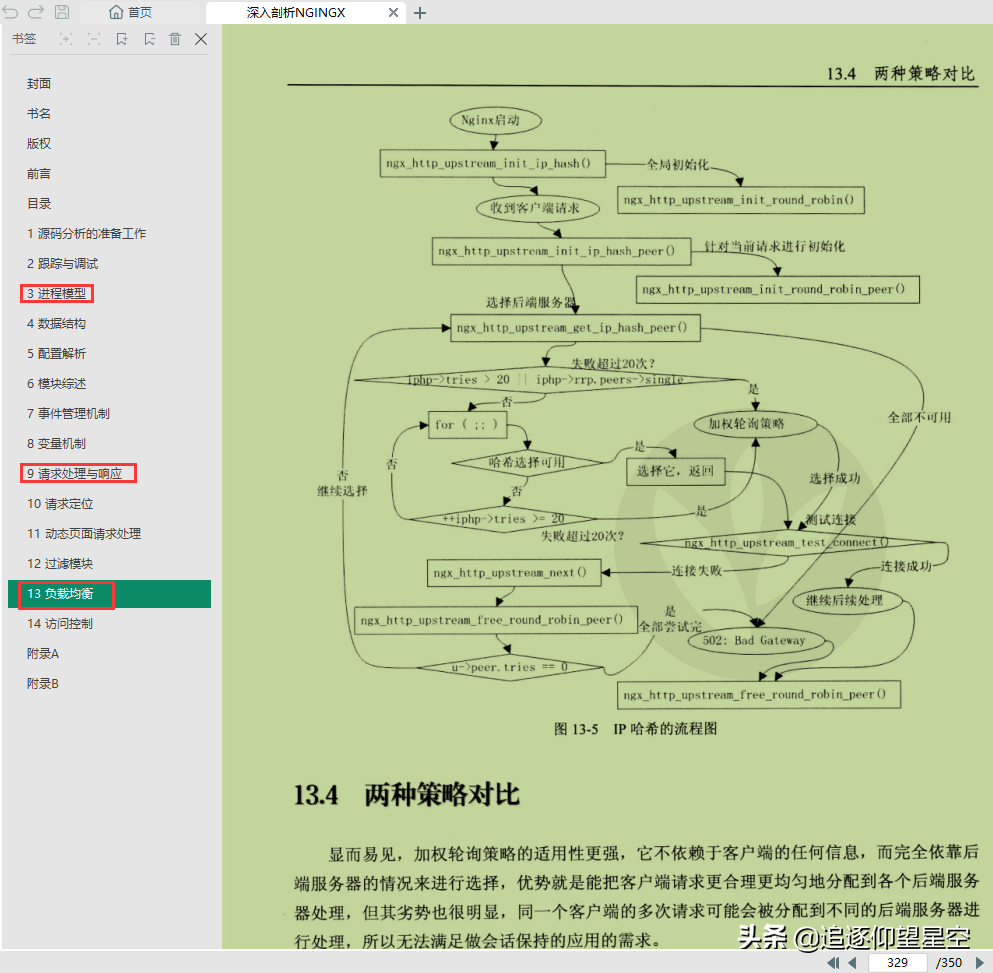Click flowchart box ngx_http_upstream_init_ip_hash_peer()
993x973 pixels.
pos(560,251)
